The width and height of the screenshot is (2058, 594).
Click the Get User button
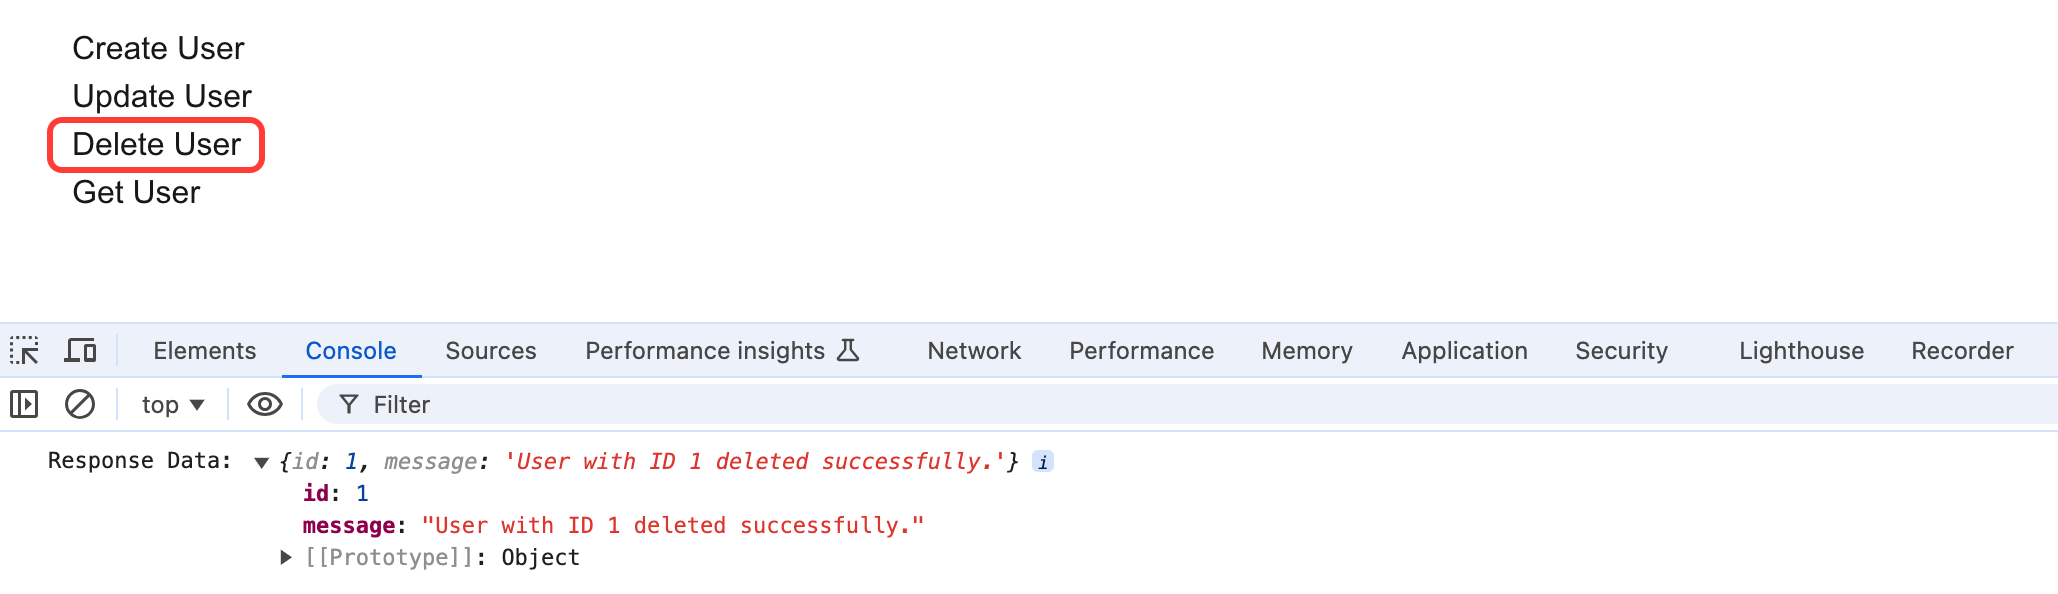136,192
